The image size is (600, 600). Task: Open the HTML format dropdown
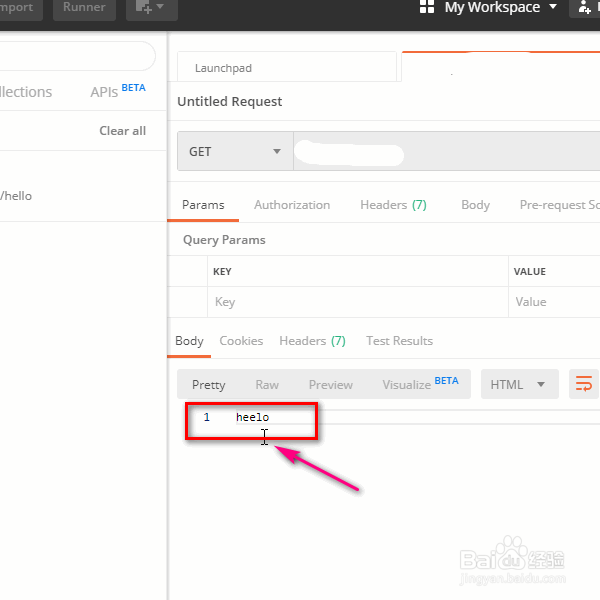tap(520, 384)
